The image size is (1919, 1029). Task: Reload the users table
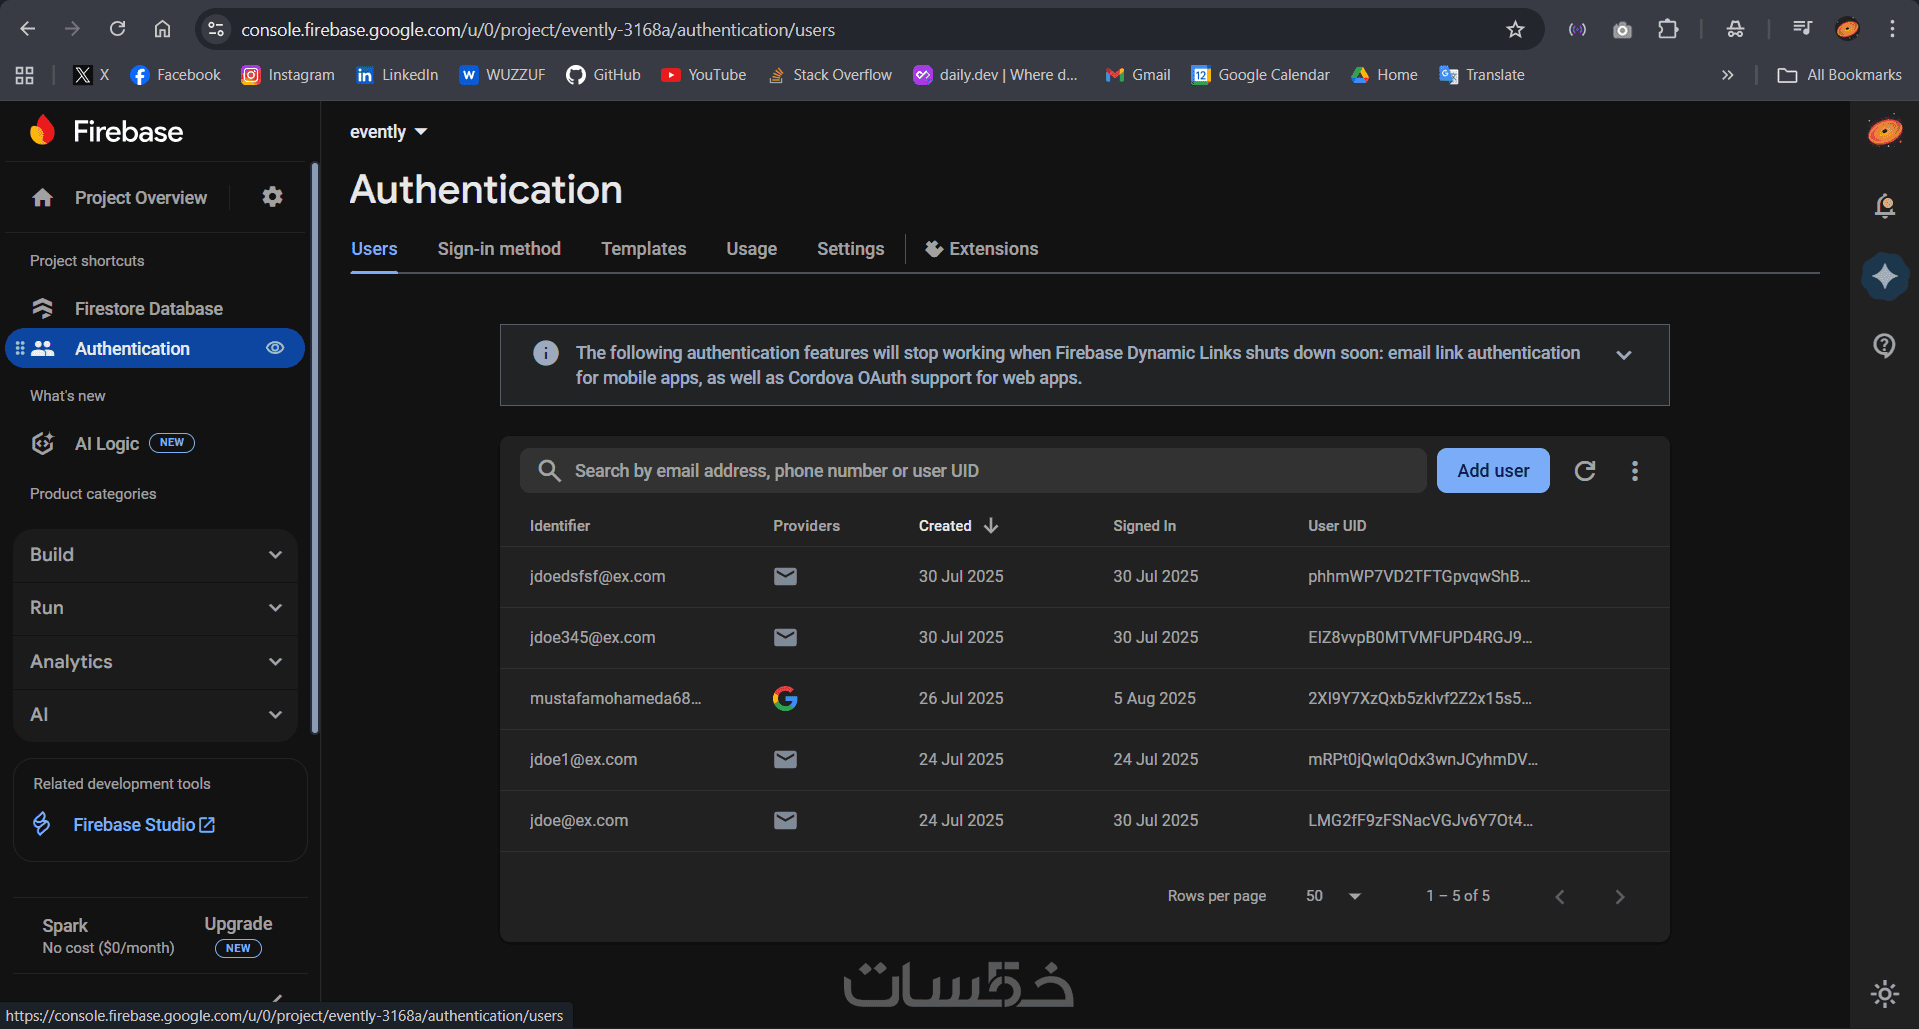tap(1585, 470)
